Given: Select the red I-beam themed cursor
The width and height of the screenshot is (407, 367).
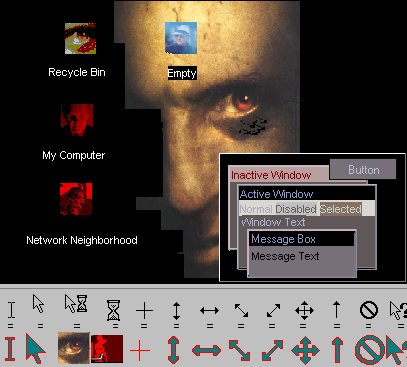Looking at the screenshot, I should click(10, 349).
